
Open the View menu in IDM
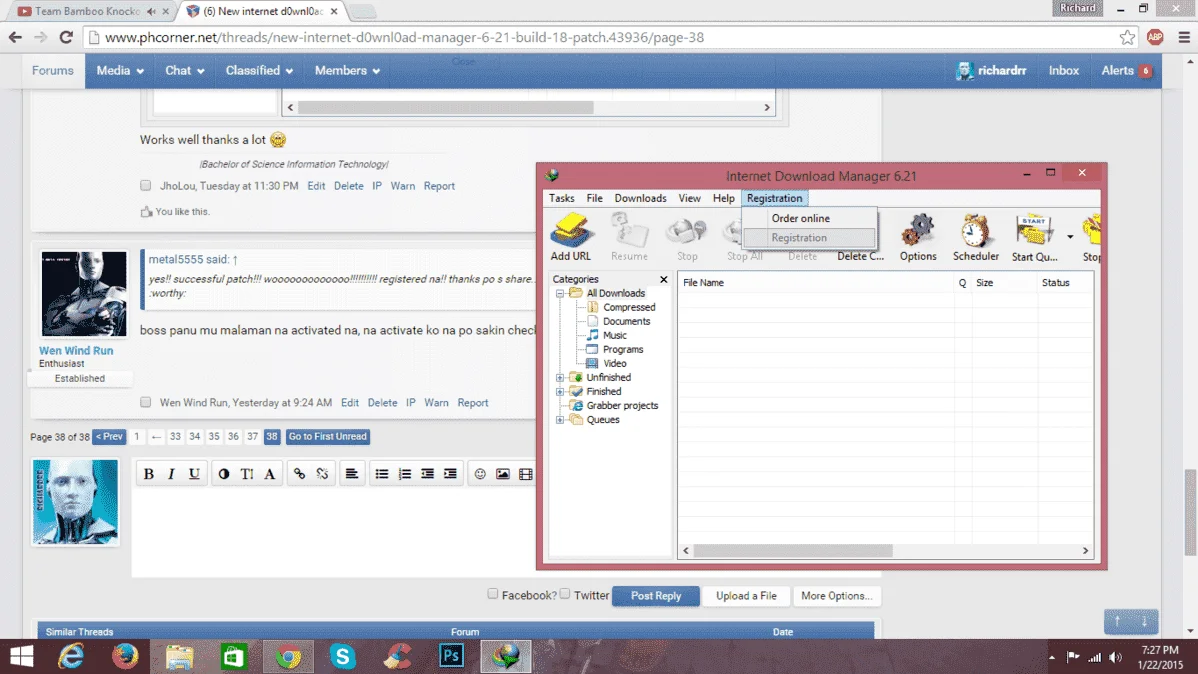click(x=689, y=198)
